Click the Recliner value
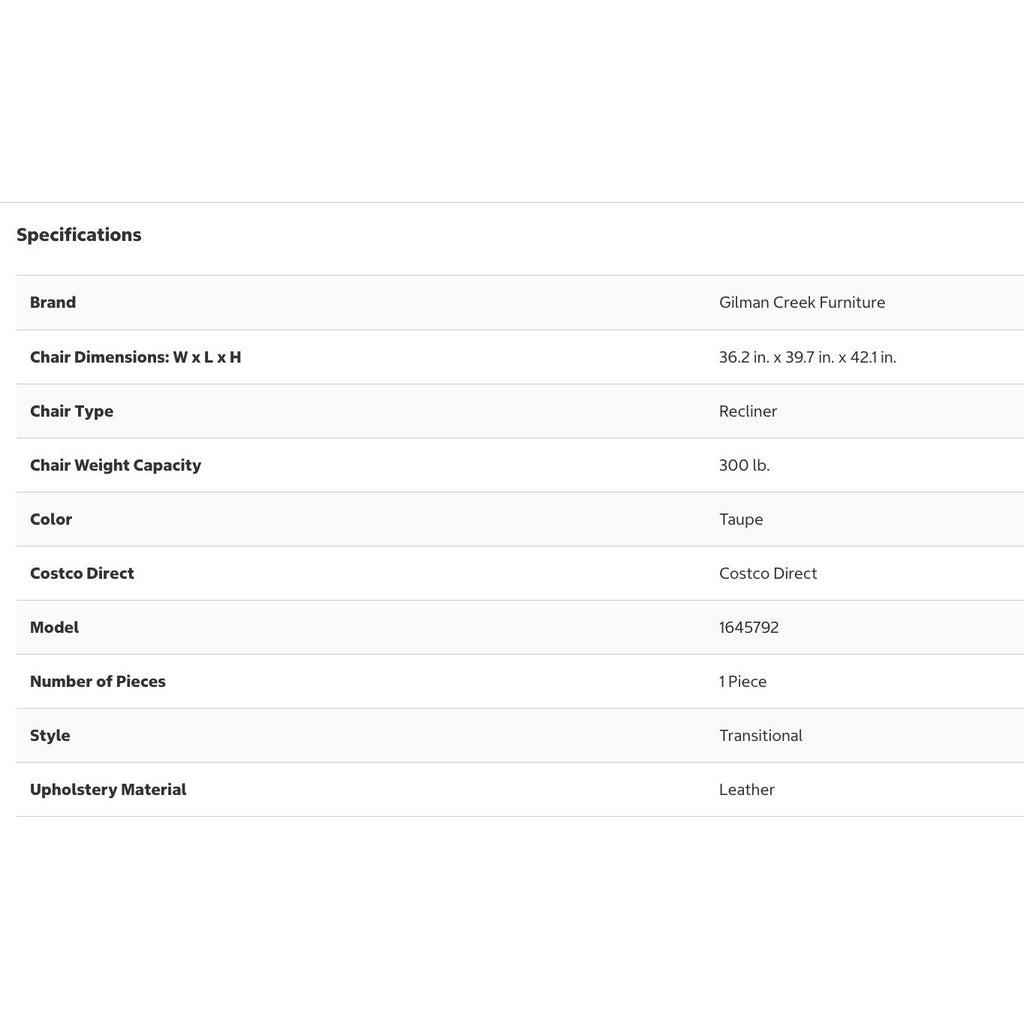The height and width of the screenshot is (1024, 1024). point(748,411)
